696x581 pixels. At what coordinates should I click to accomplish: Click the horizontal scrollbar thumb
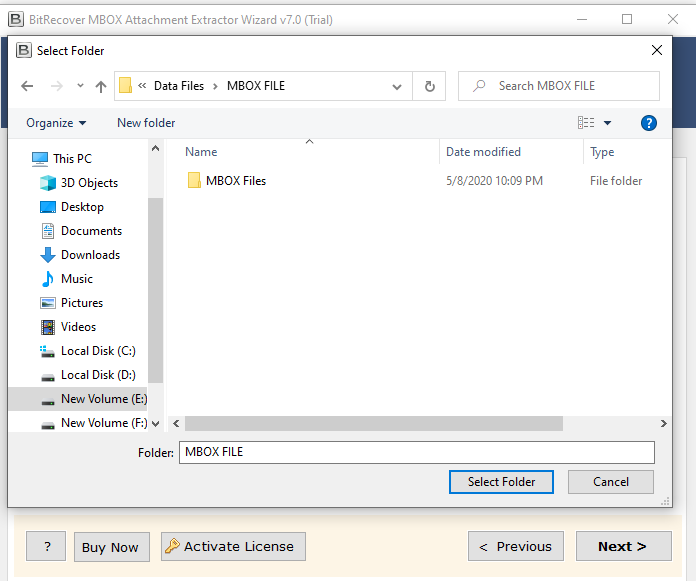pyautogui.click(x=374, y=423)
